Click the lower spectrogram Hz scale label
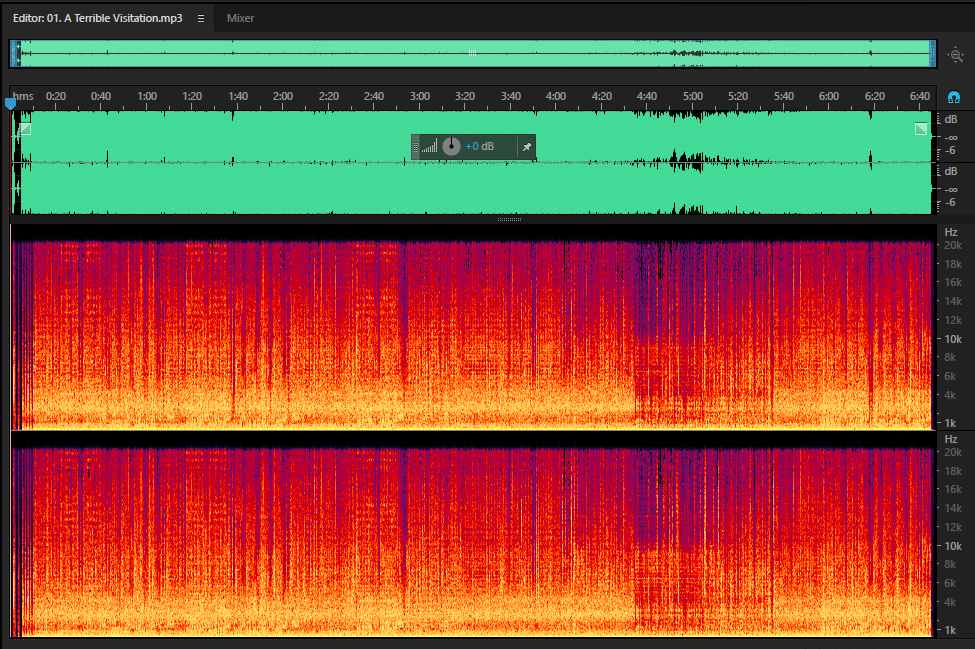 [951, 439]
